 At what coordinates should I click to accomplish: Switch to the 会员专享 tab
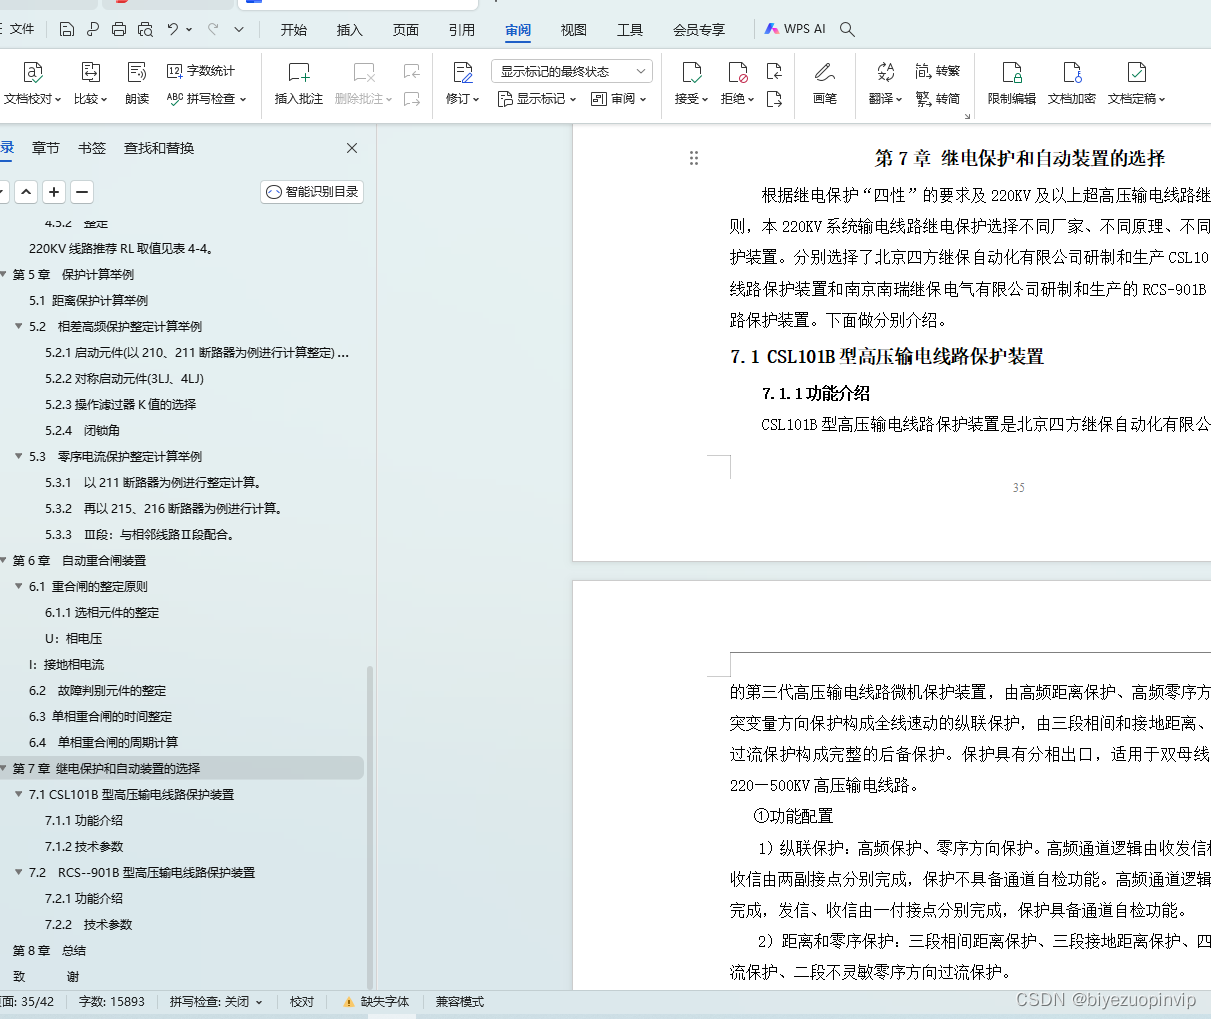click(x=699, y=30)
